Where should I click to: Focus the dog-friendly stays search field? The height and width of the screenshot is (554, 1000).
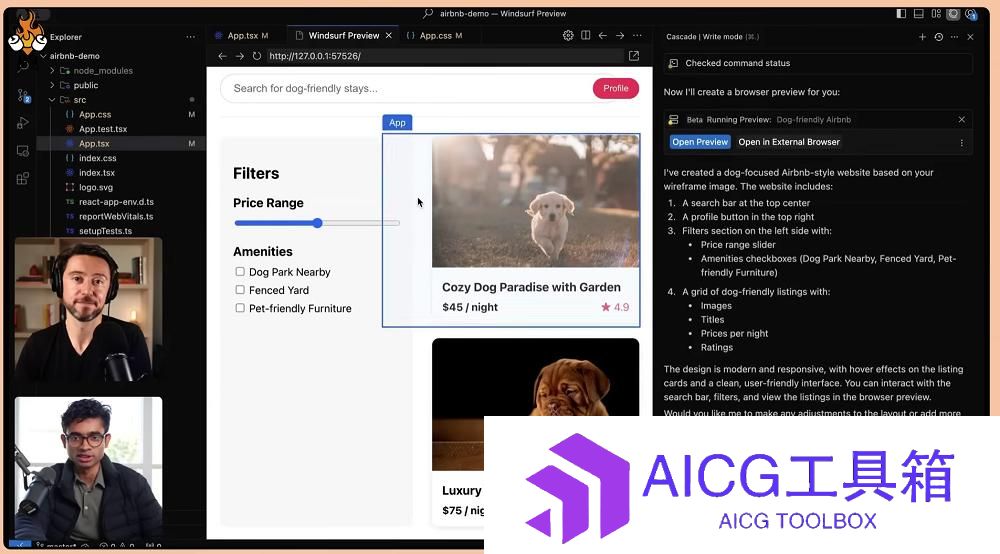tap(408, 89)
